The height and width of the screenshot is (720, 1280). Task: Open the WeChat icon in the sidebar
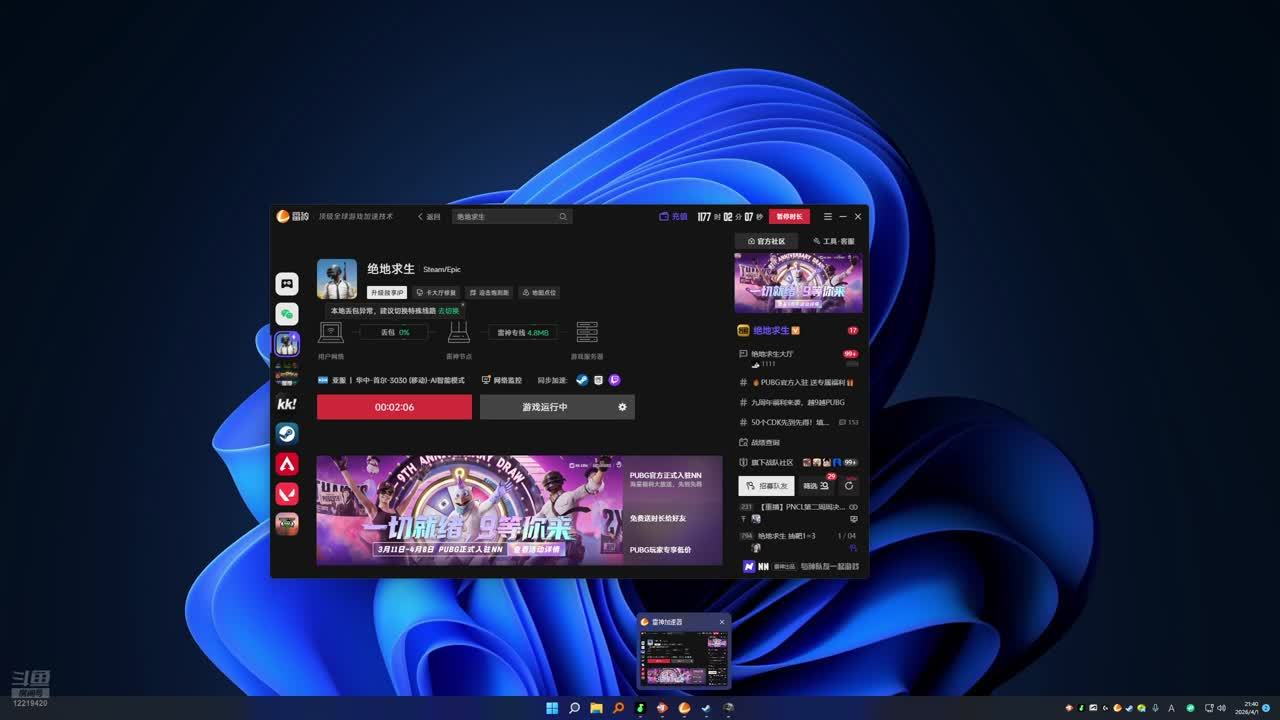pos(287,314)
